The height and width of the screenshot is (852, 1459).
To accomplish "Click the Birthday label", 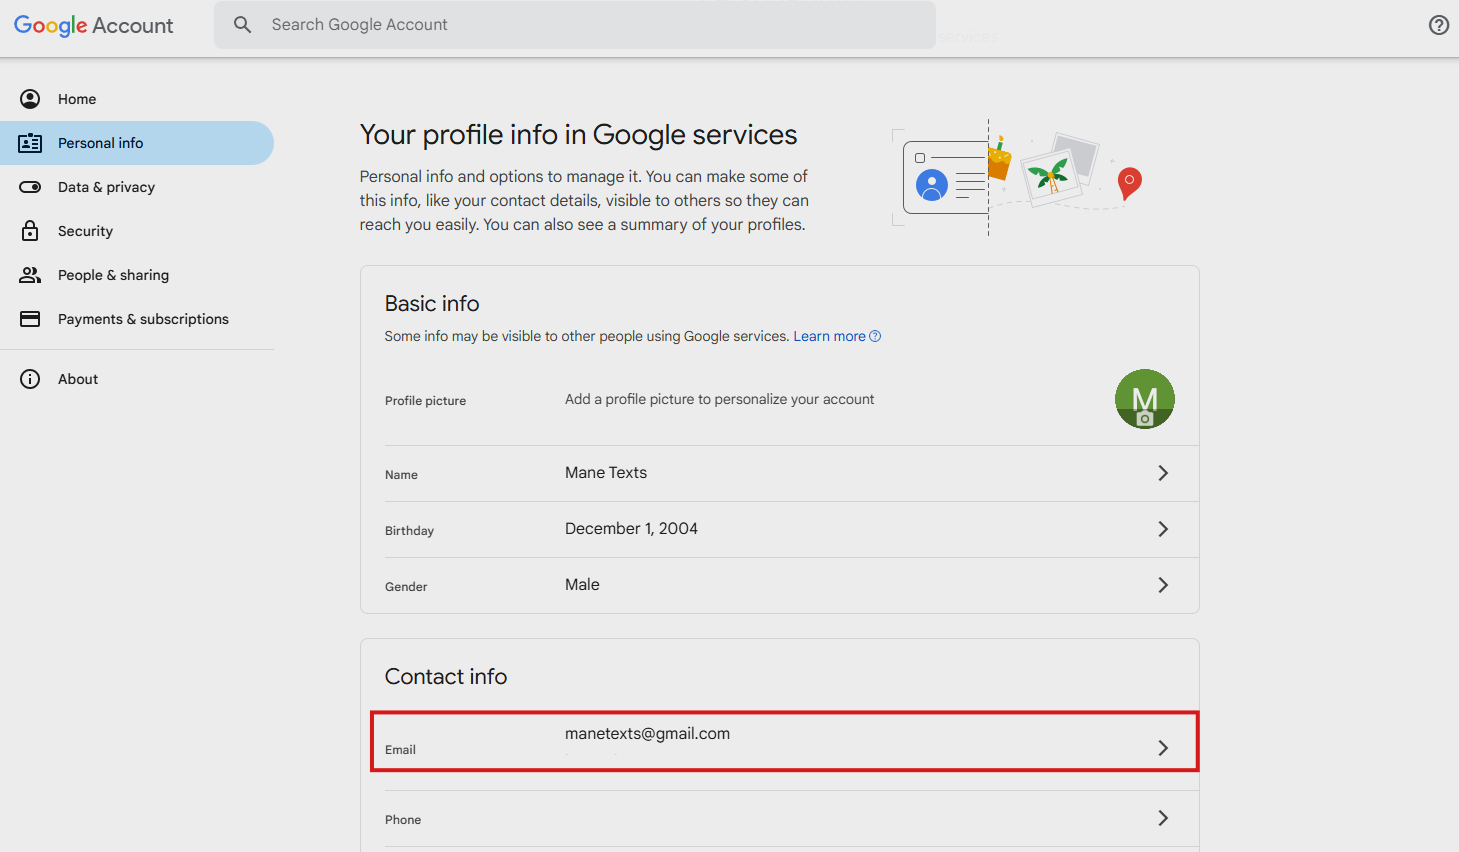I will point(409,531).
